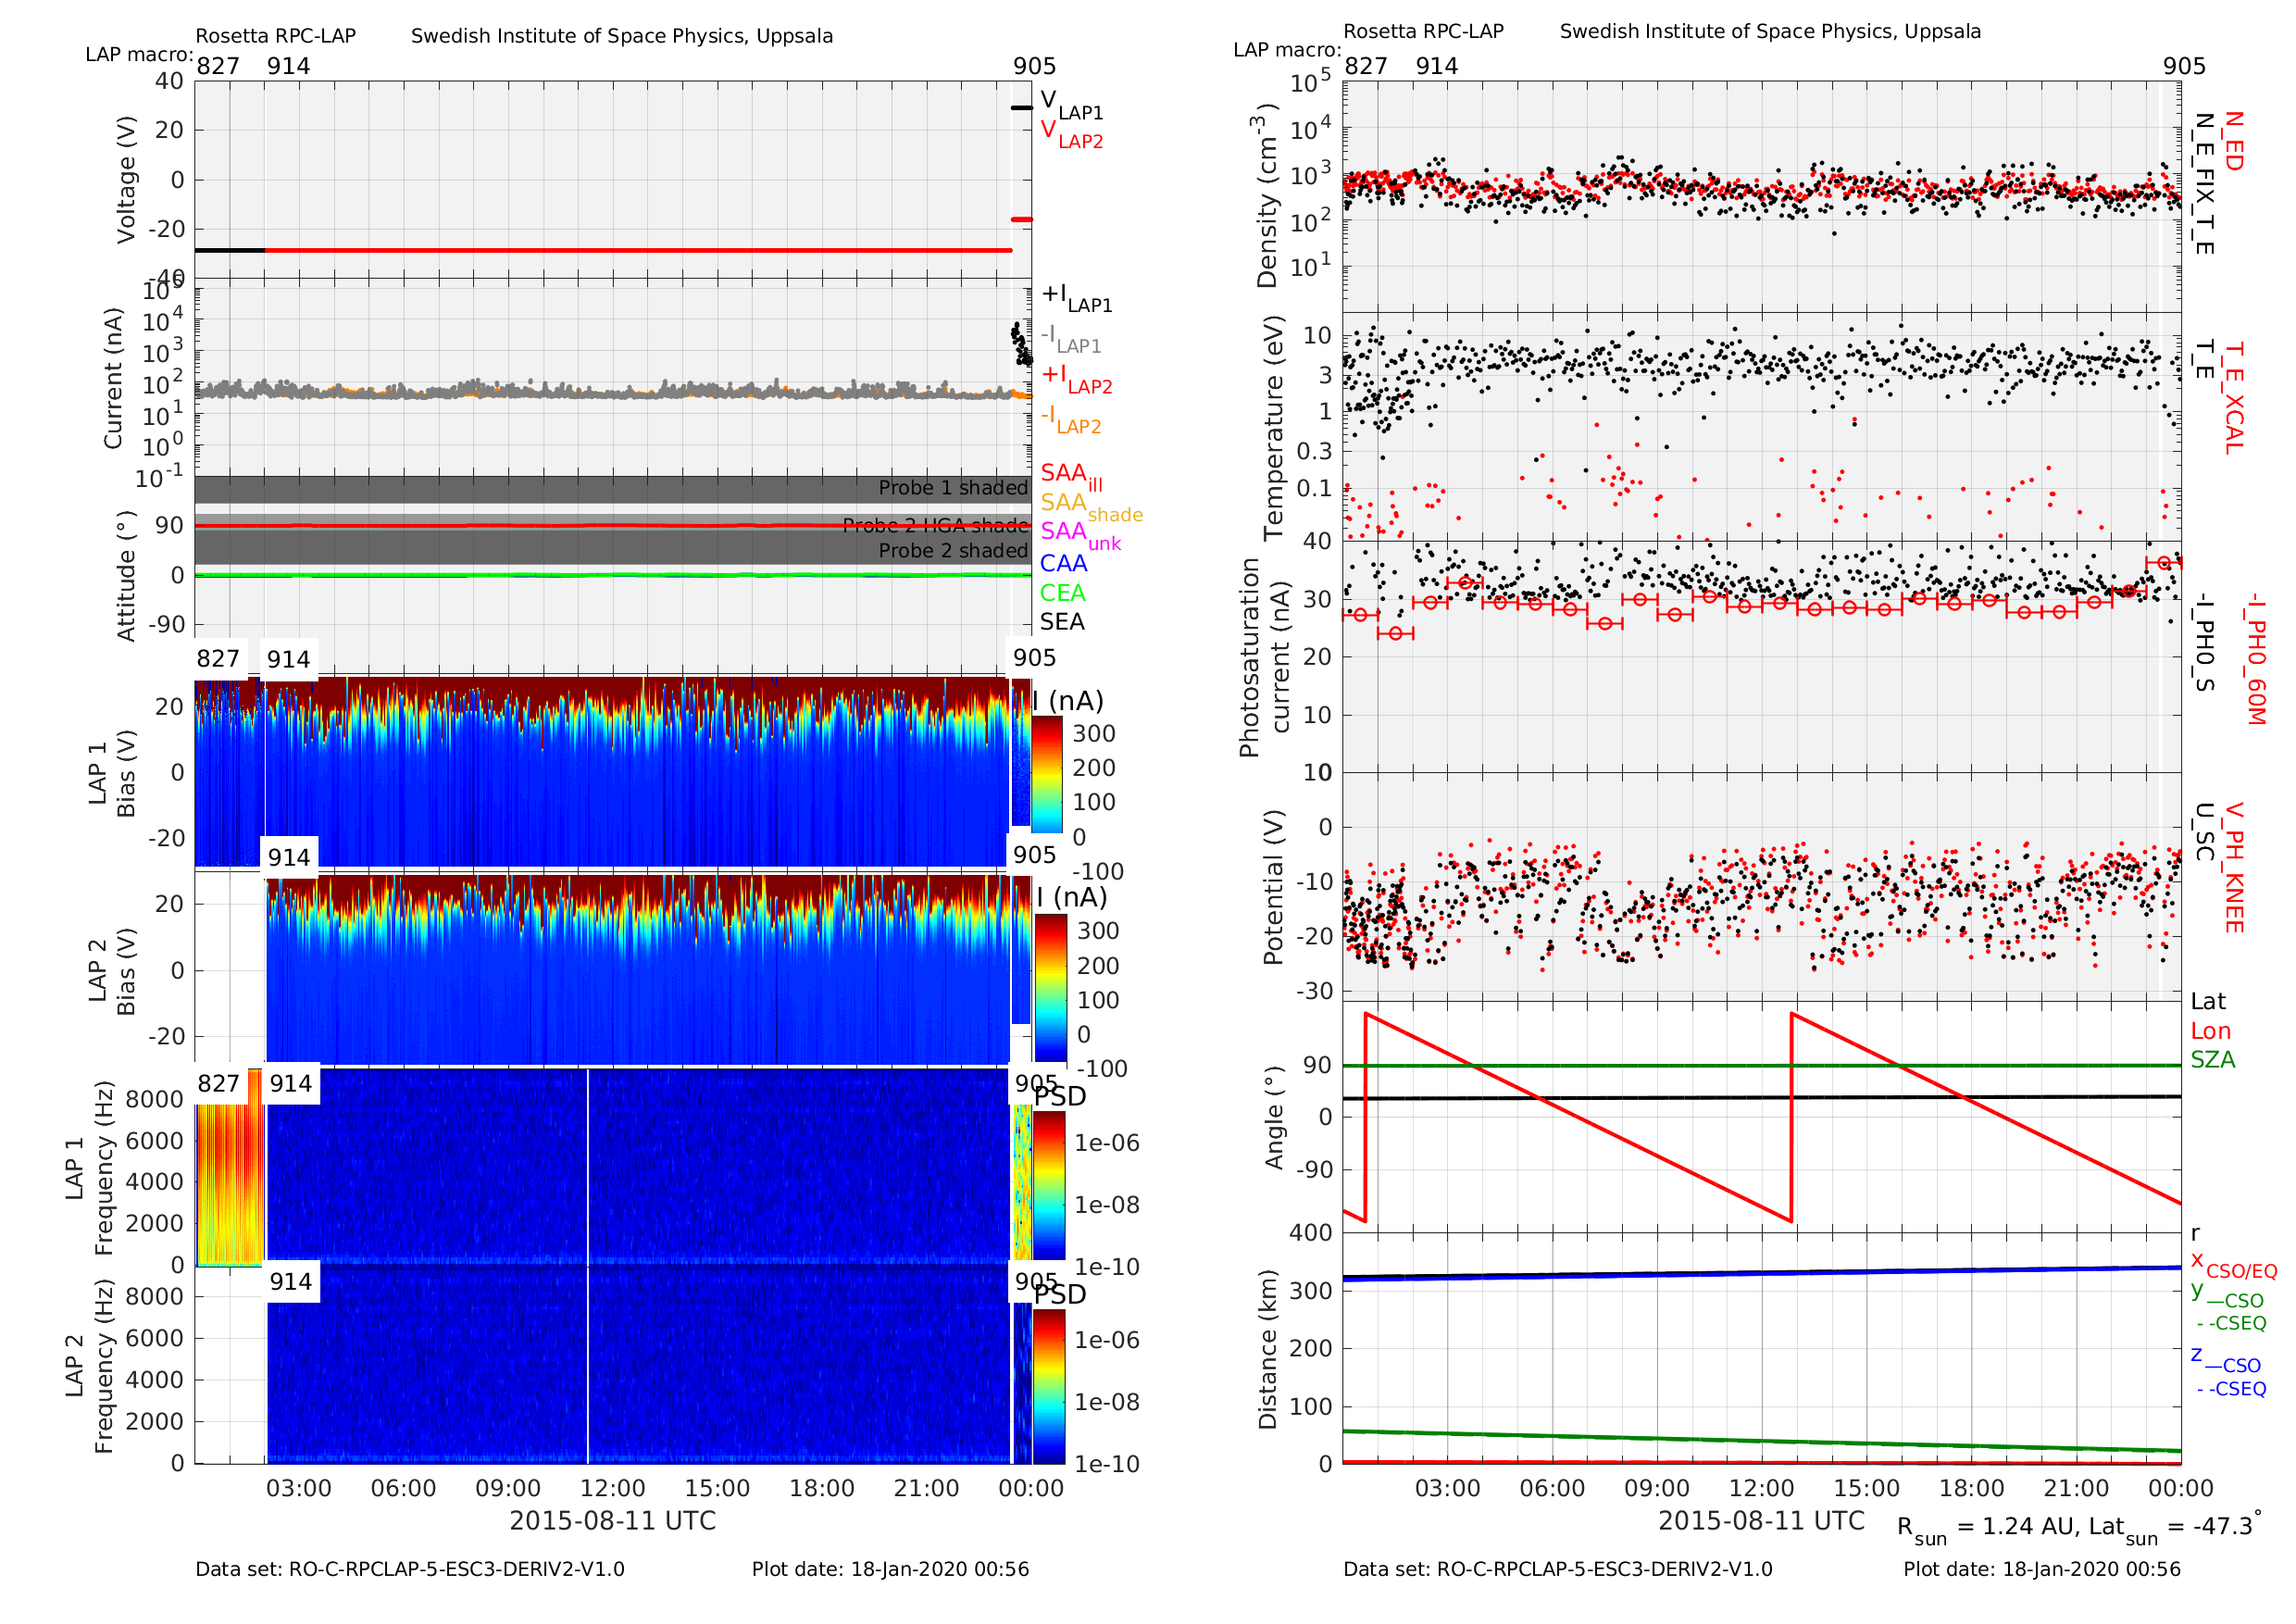Click the left data set RO-C-RPCLAP text
The image size is (2296, 1624).
410,1569
